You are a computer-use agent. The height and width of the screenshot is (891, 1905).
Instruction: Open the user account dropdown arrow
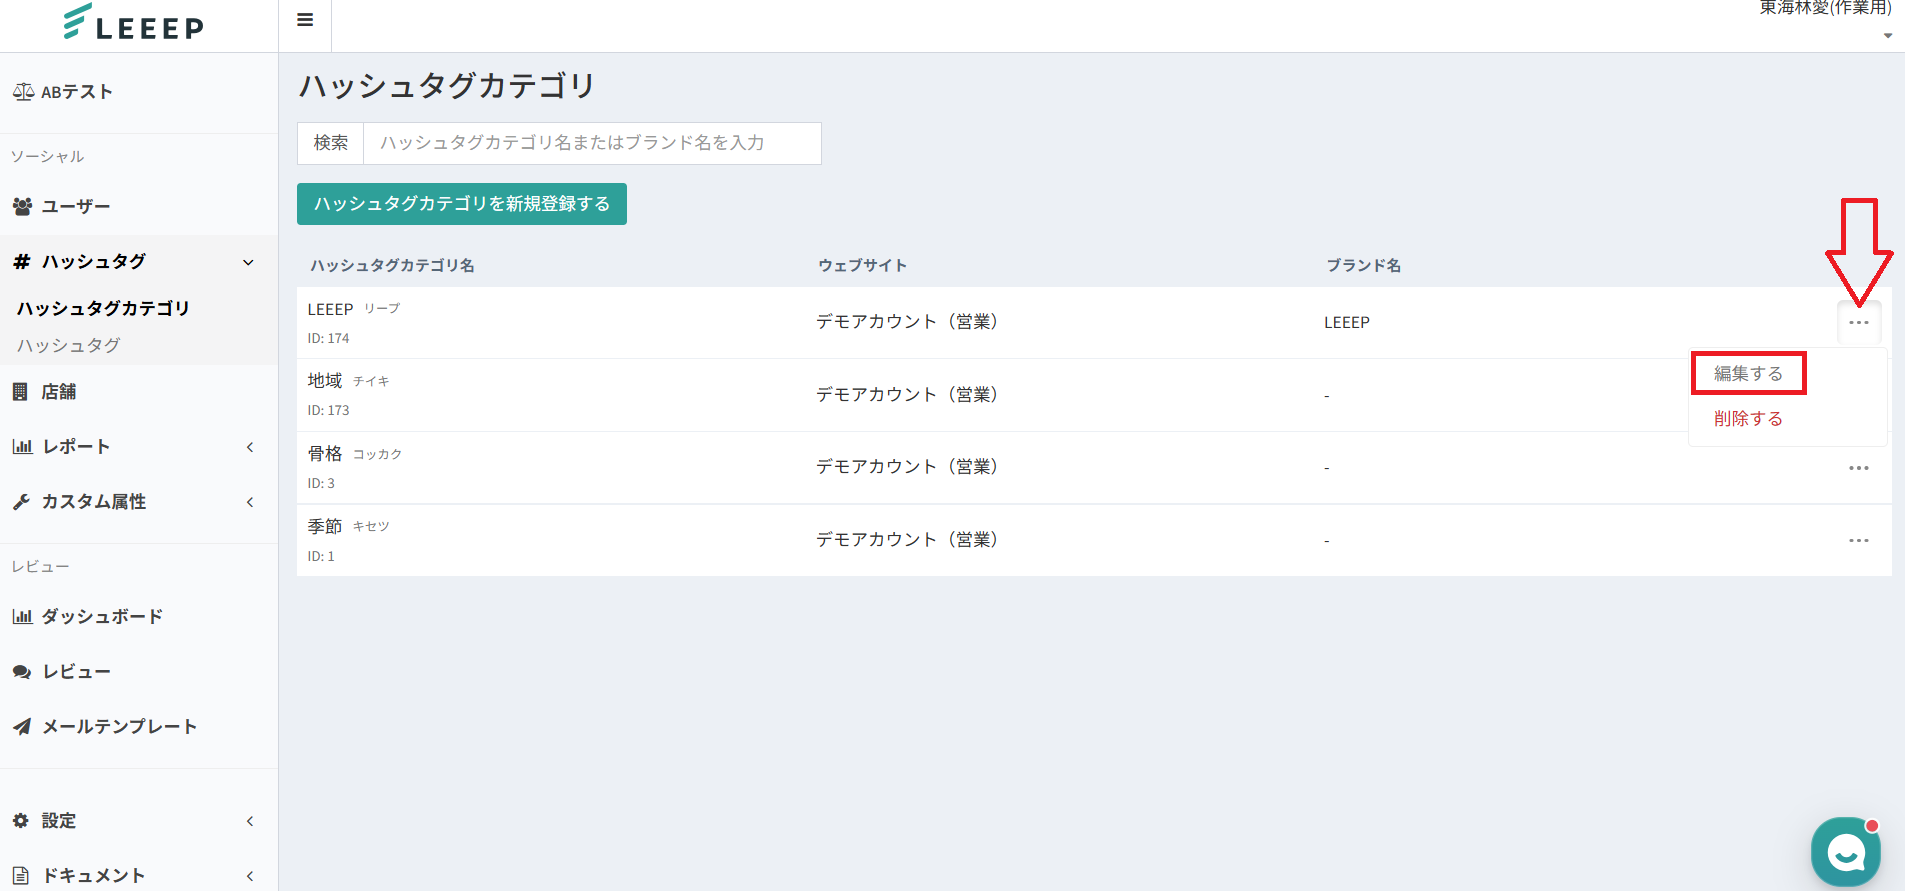[x=1887, y=36]
